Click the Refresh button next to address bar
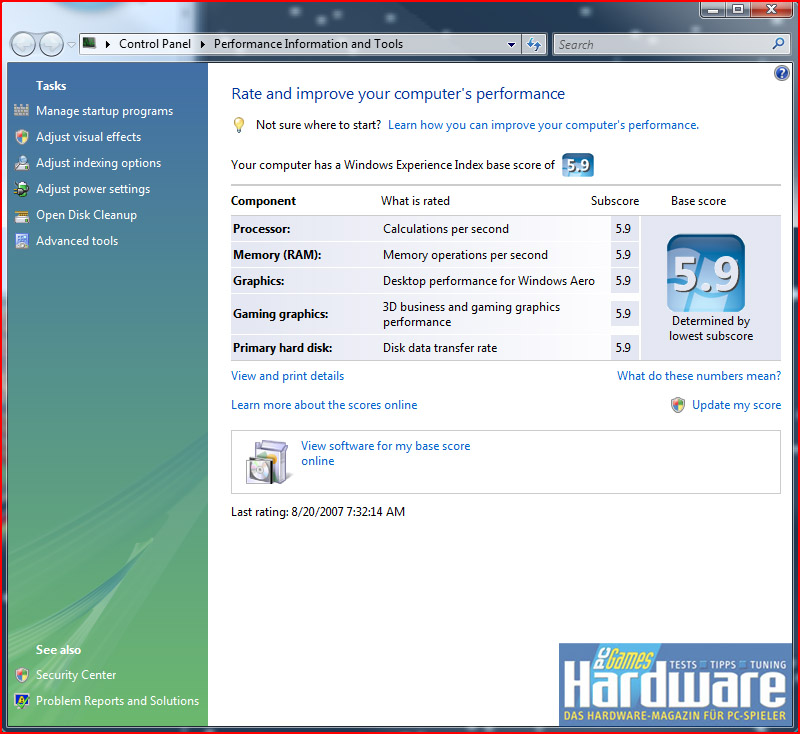 tap(534, 44)
